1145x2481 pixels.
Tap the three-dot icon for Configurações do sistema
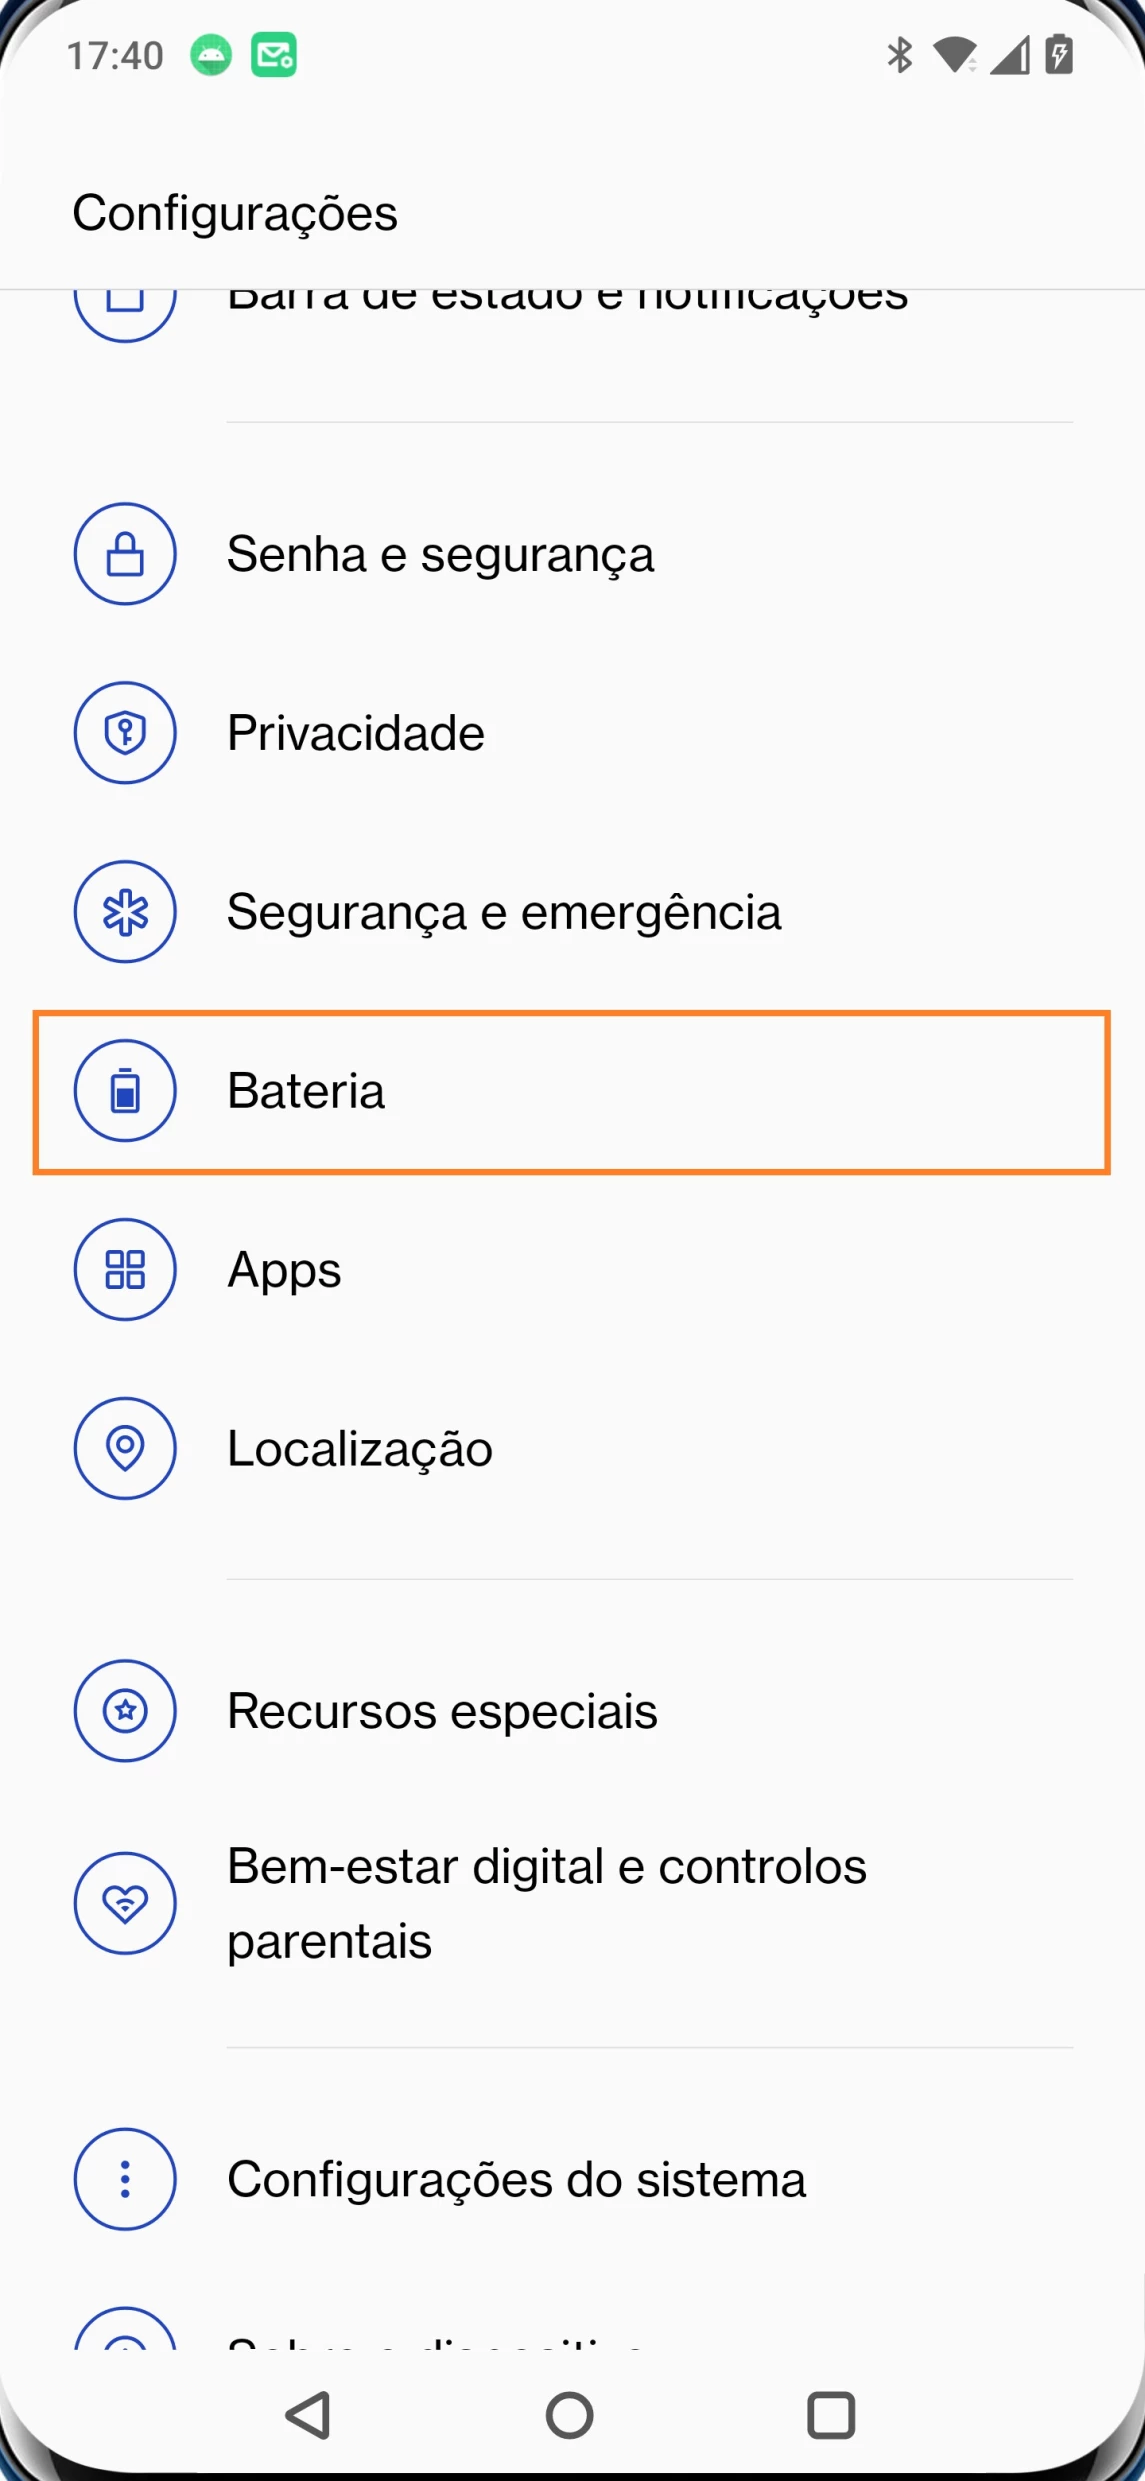(x=125, y=2179)
